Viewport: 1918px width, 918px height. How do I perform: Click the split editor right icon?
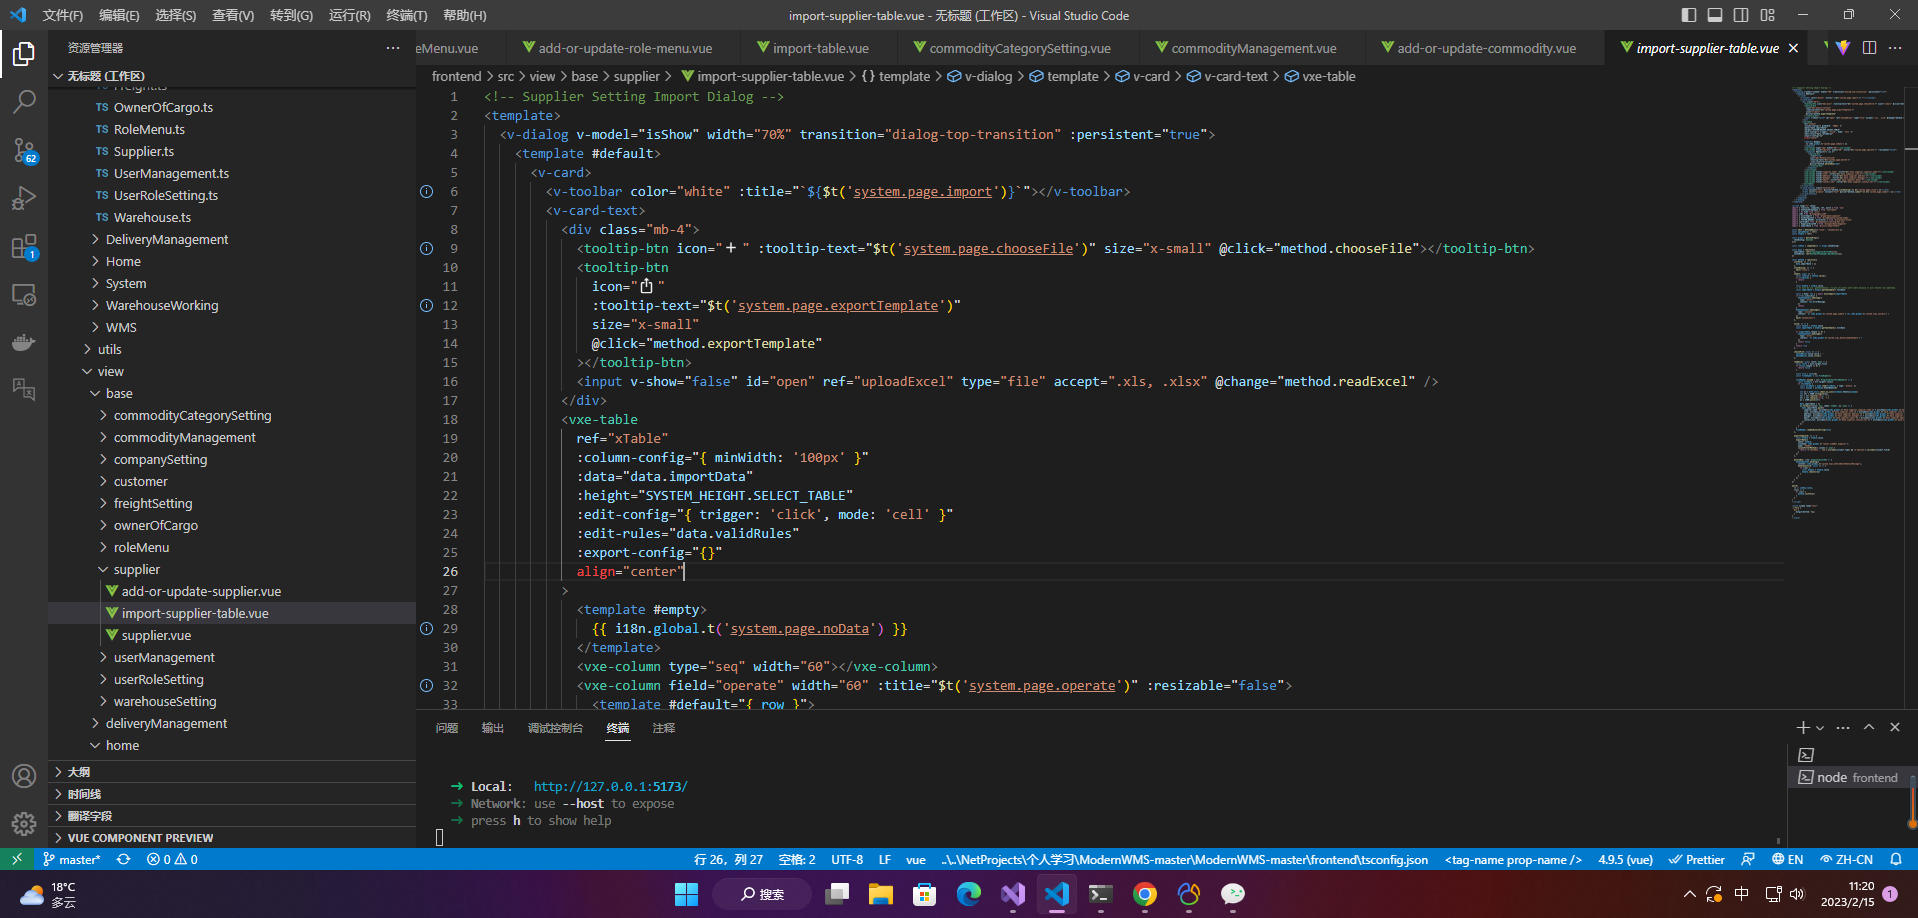coord(1869,48)
